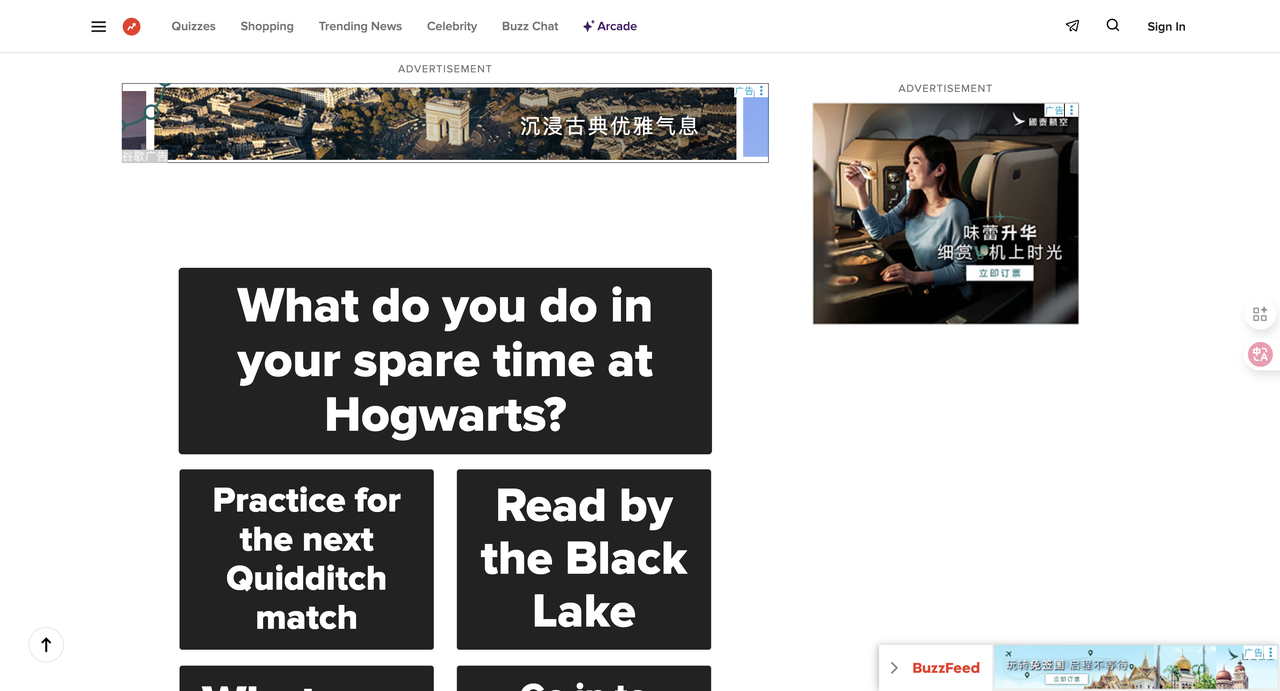Open the search magnifier icon

pos(1112,26)
